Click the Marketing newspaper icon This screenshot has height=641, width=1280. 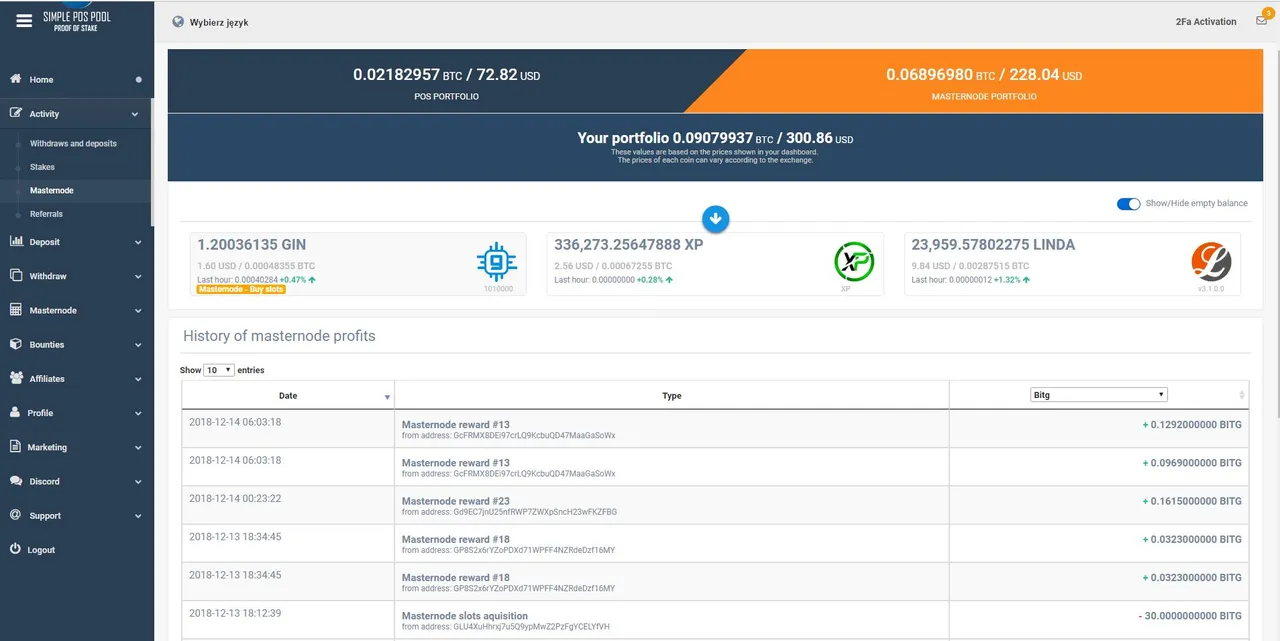16,447
